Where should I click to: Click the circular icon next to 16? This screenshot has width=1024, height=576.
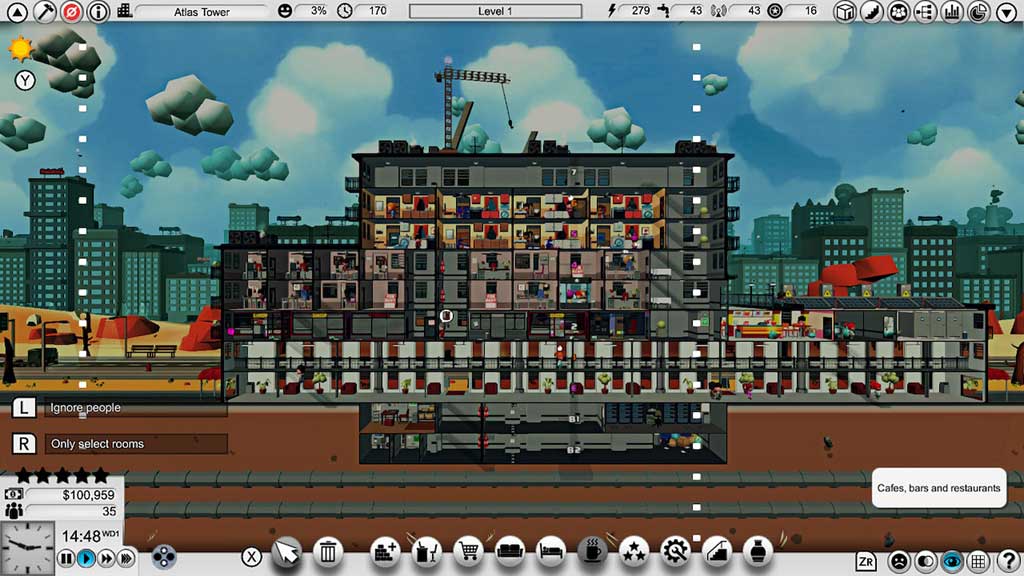[x=775, y=11]
